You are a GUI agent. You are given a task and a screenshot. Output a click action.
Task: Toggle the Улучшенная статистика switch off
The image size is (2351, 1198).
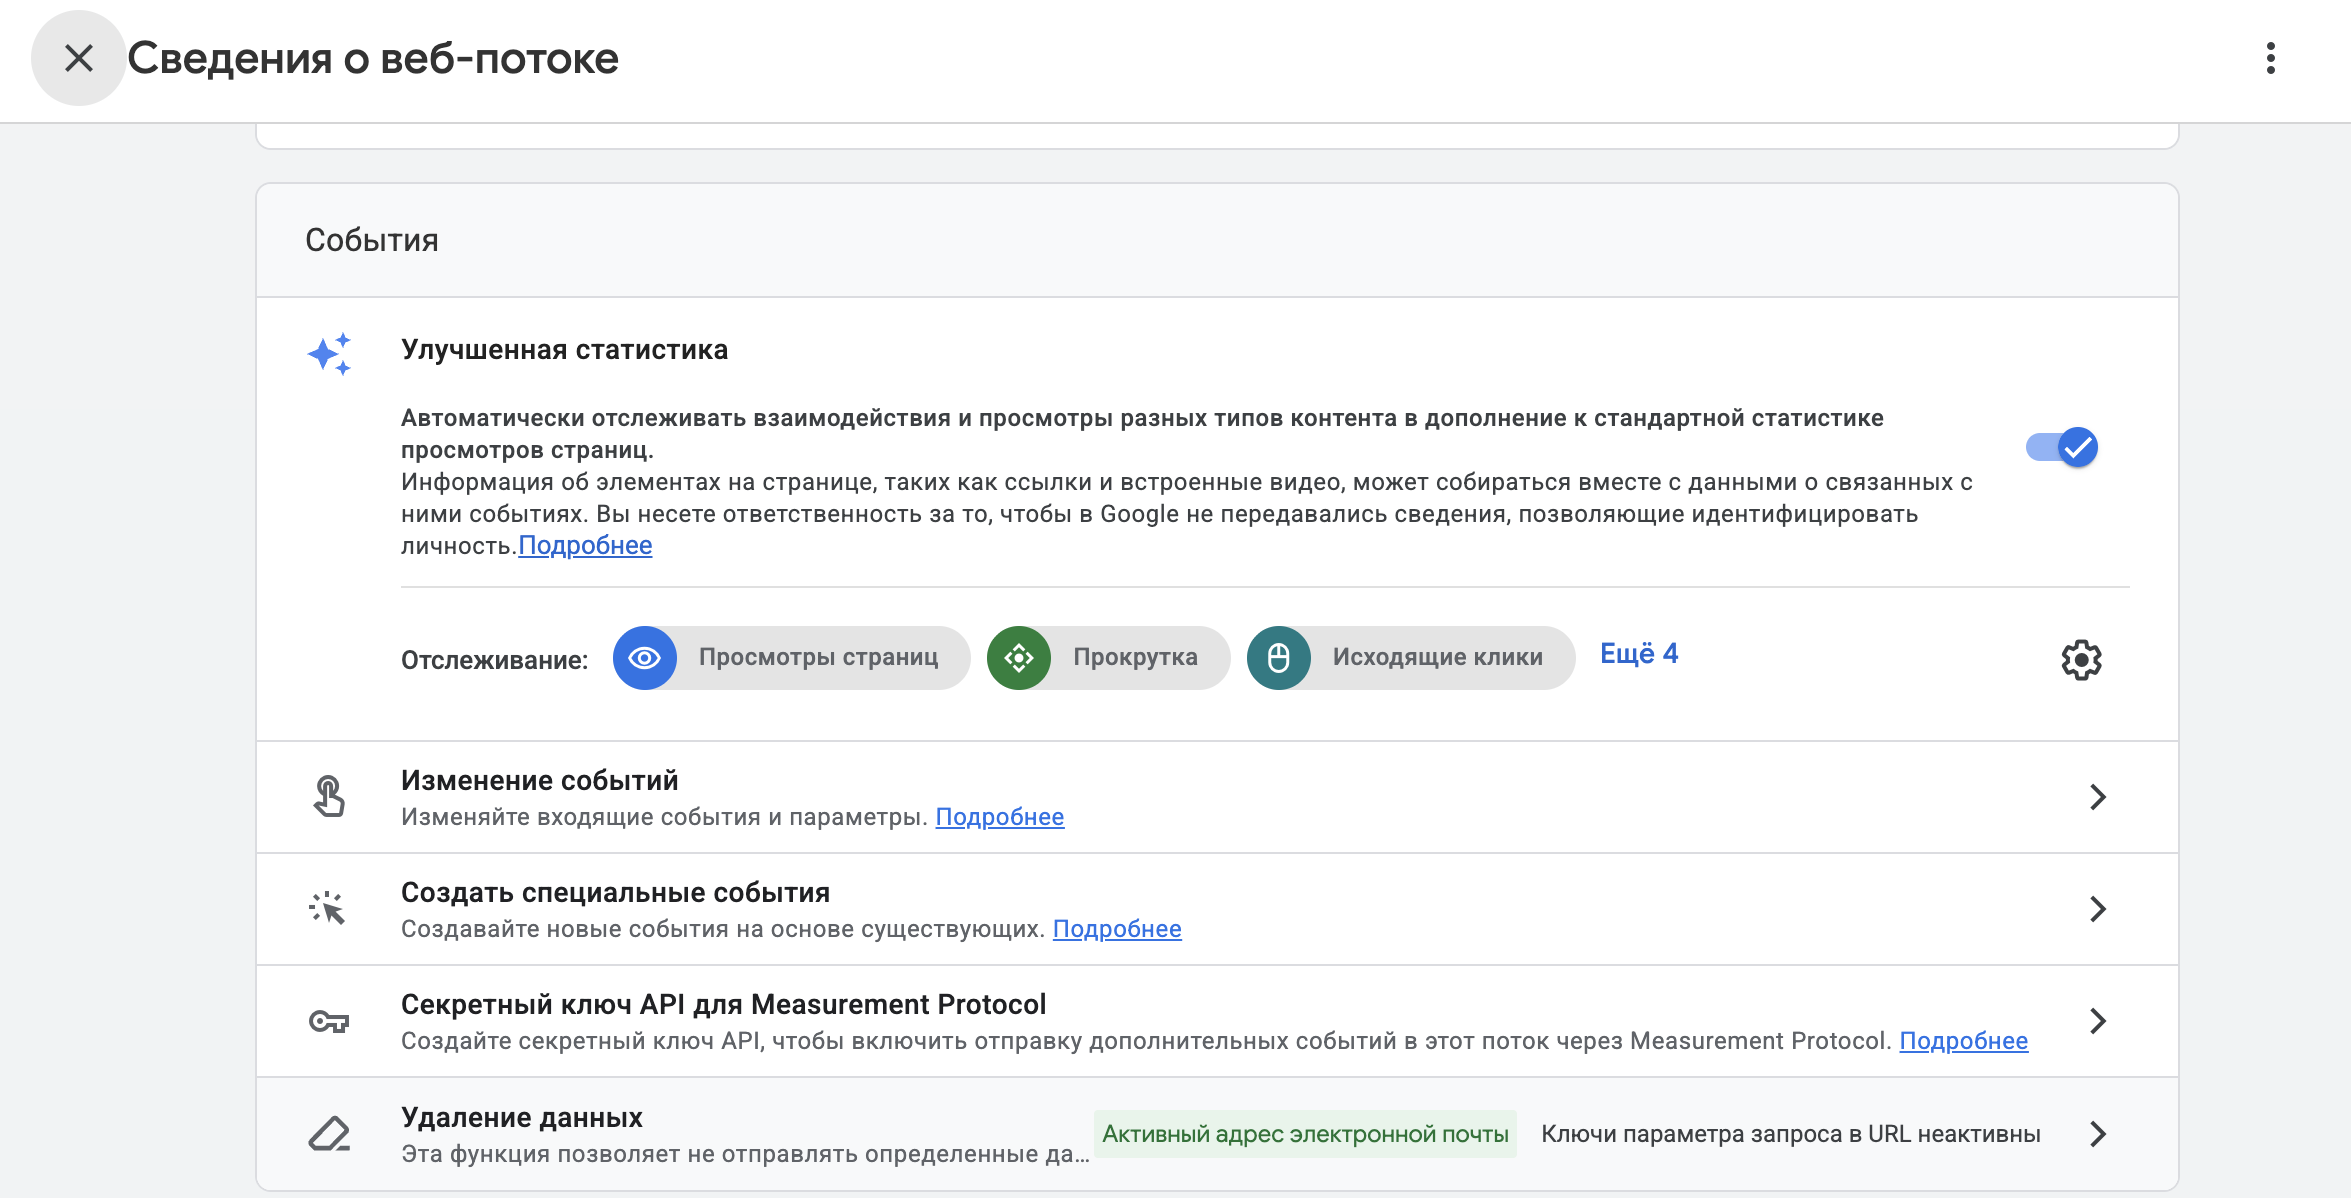2062,447
